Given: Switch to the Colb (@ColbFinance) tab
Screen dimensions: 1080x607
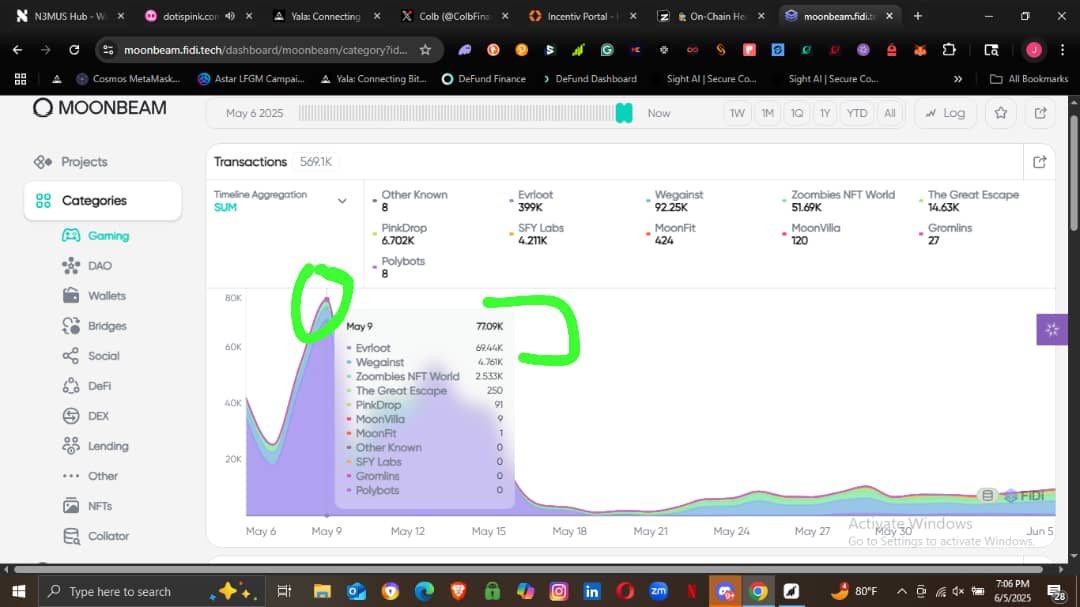Looking at the screenshot, I should [455, 16].
